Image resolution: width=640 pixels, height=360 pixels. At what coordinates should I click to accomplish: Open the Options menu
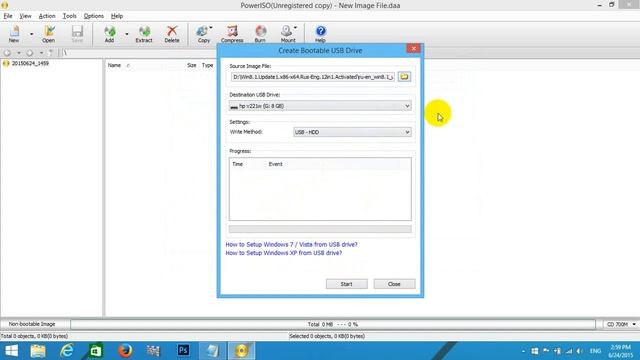[x=93, y=16]
